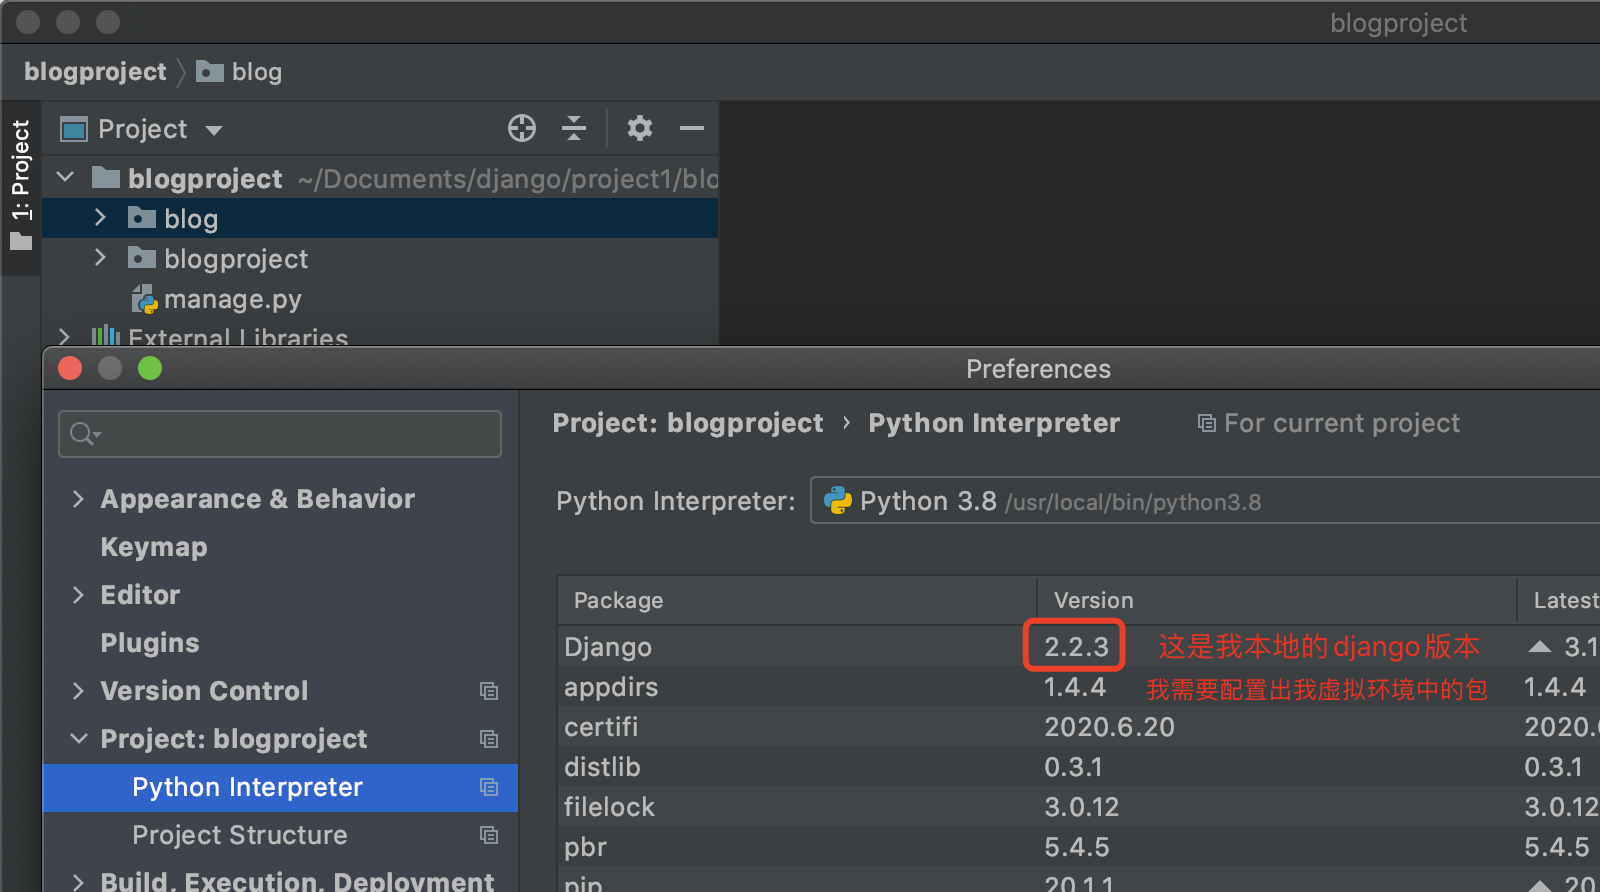
Task: Click the Collapse All icon in Project panel
Action: 574,128
